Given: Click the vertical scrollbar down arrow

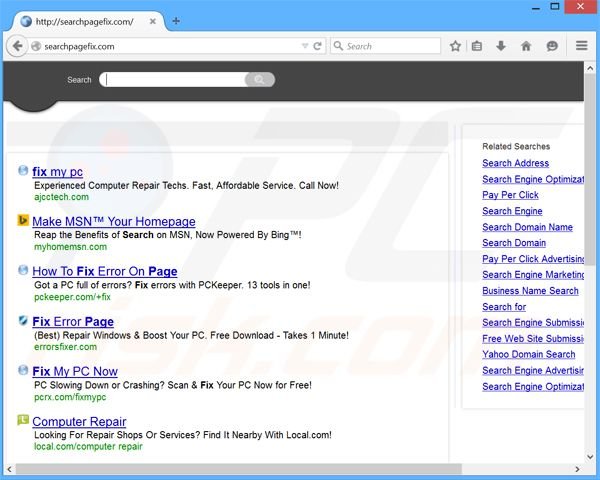Looking at the screenshot, I should pyautogui.click(x=590, y=457).
